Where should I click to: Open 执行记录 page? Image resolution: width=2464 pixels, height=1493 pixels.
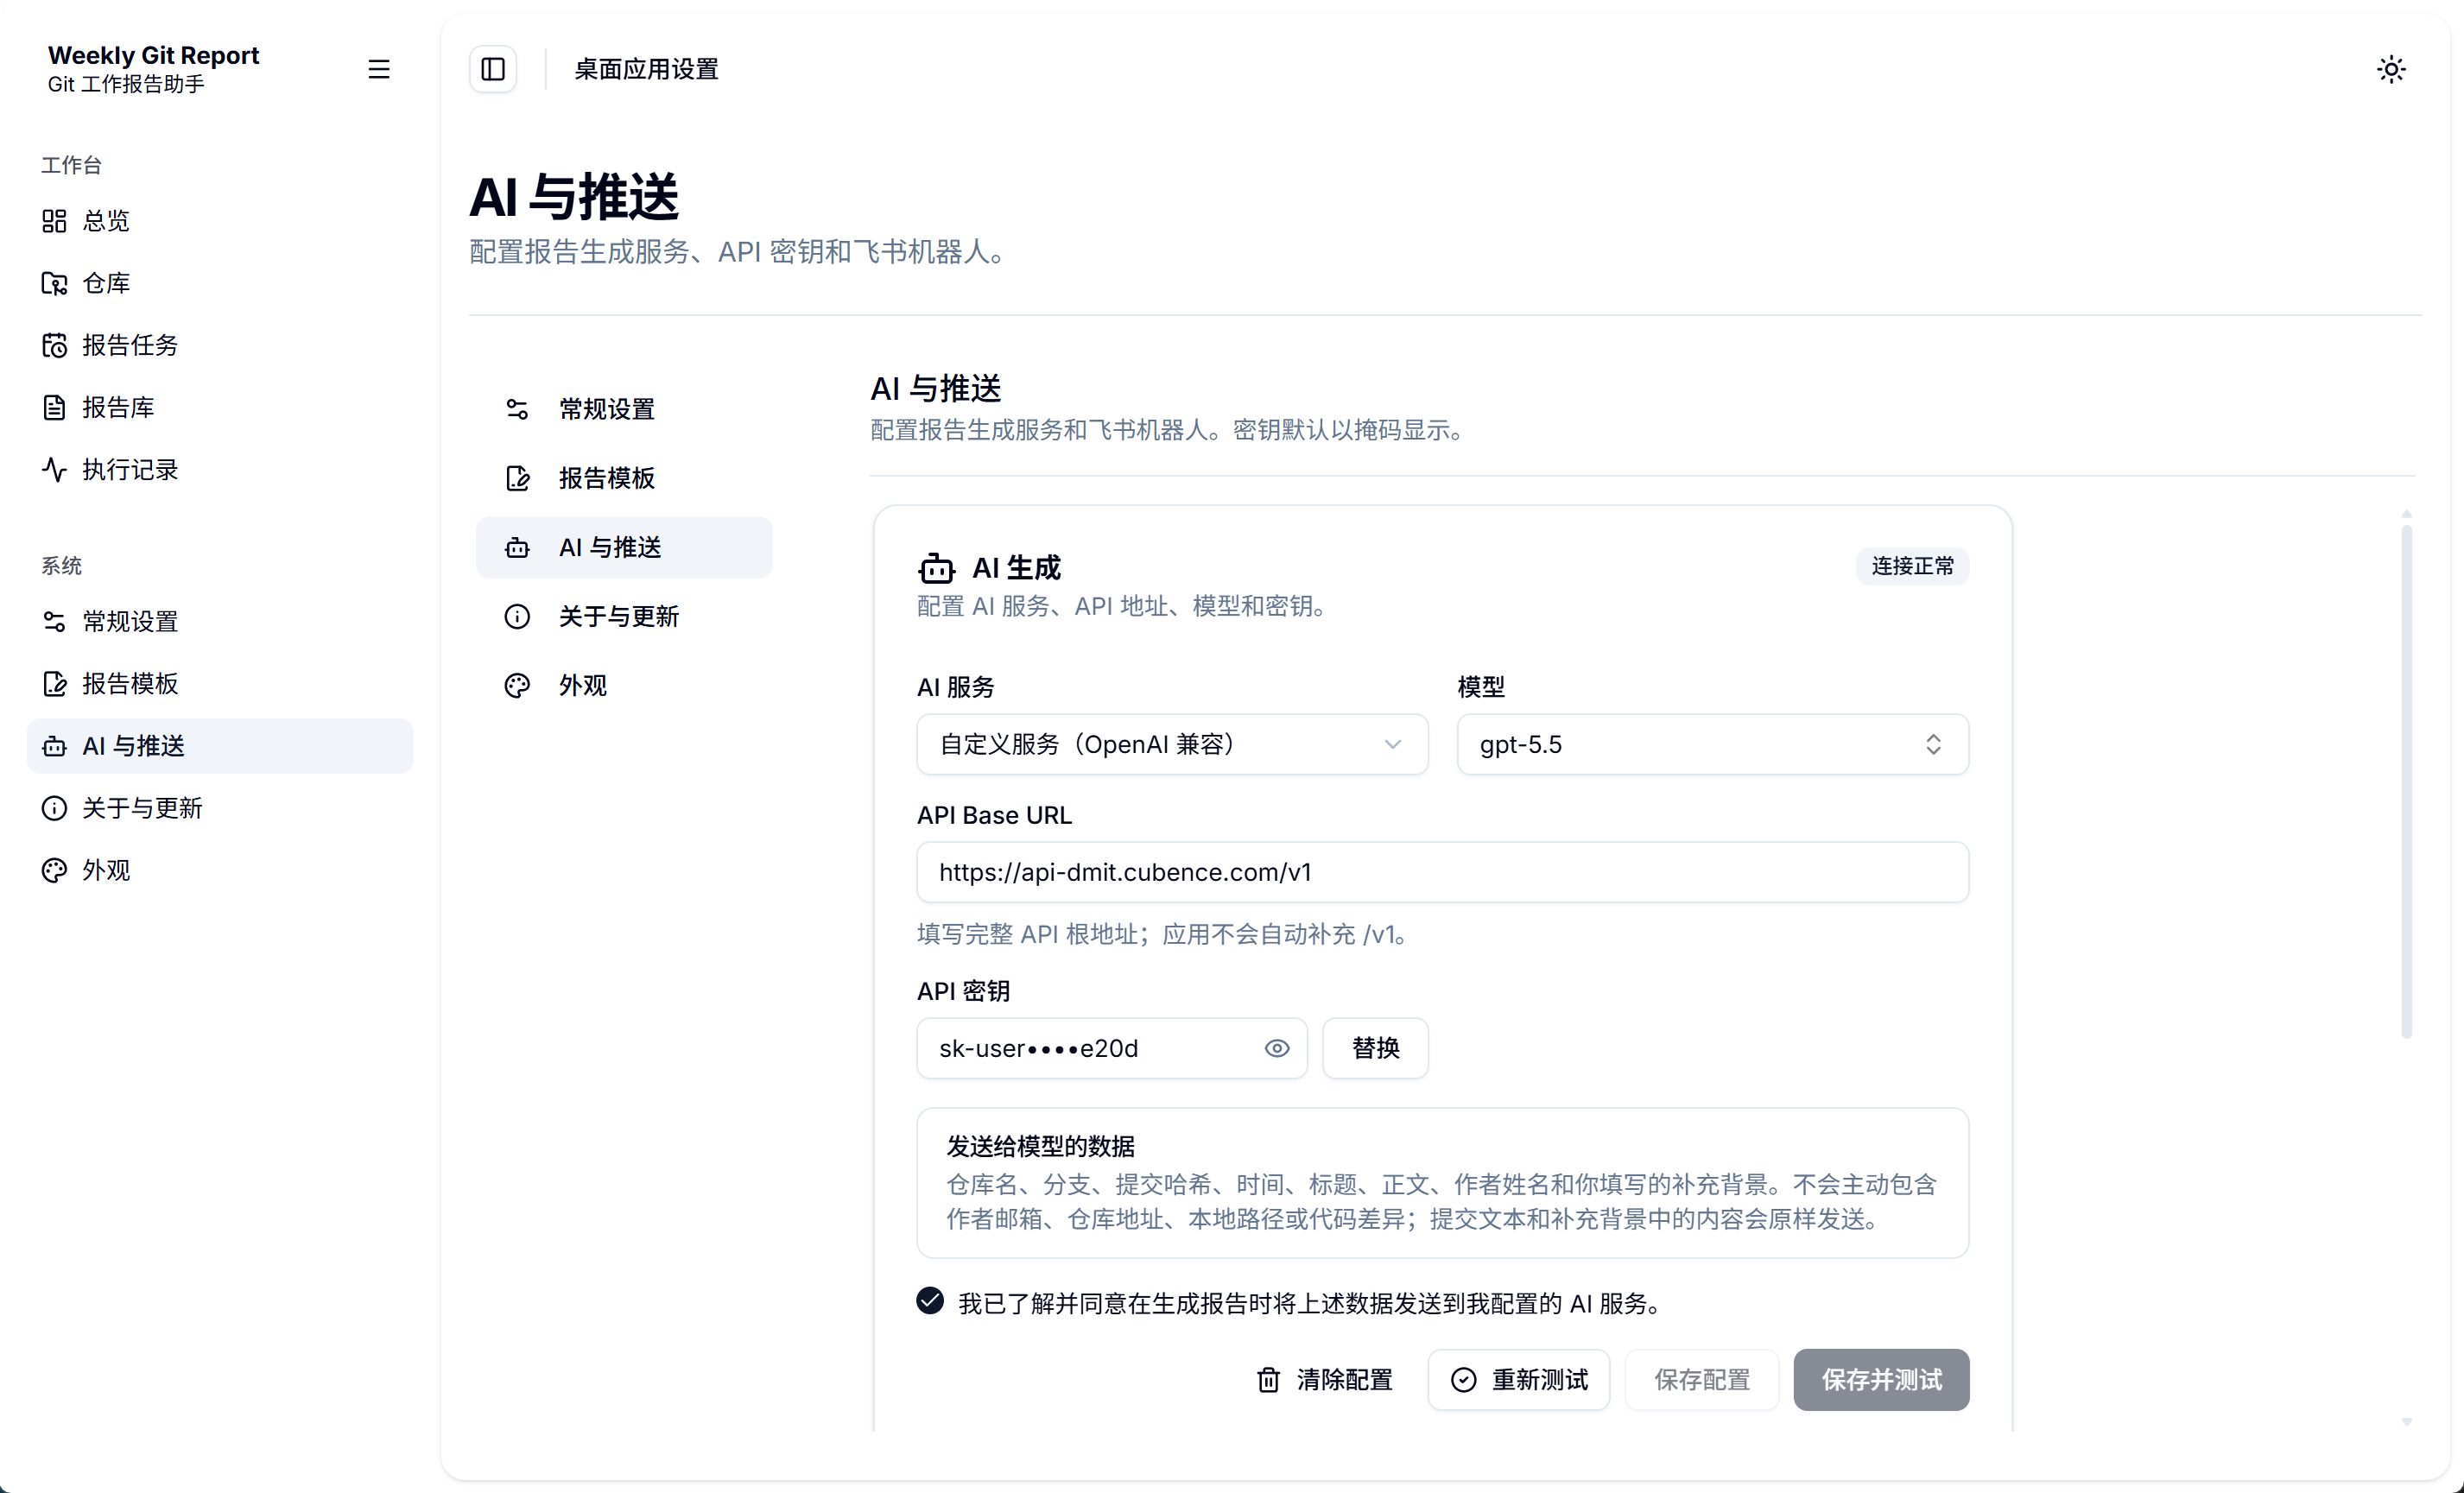(220, 469)
